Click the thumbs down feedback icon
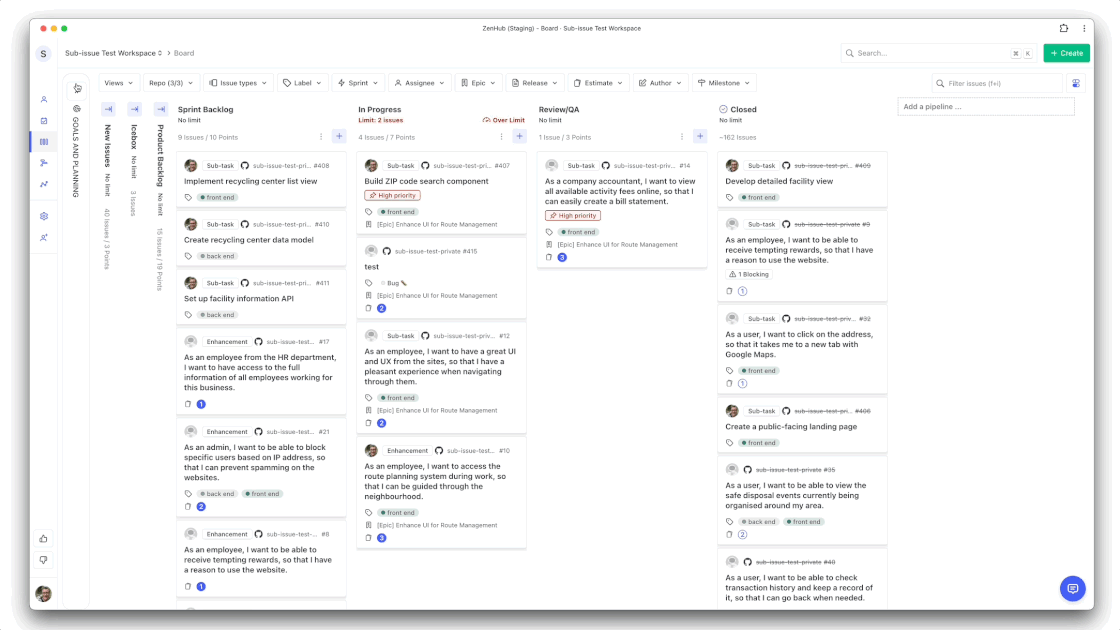Screen dimensions: 1120x630 coord(44,560)
